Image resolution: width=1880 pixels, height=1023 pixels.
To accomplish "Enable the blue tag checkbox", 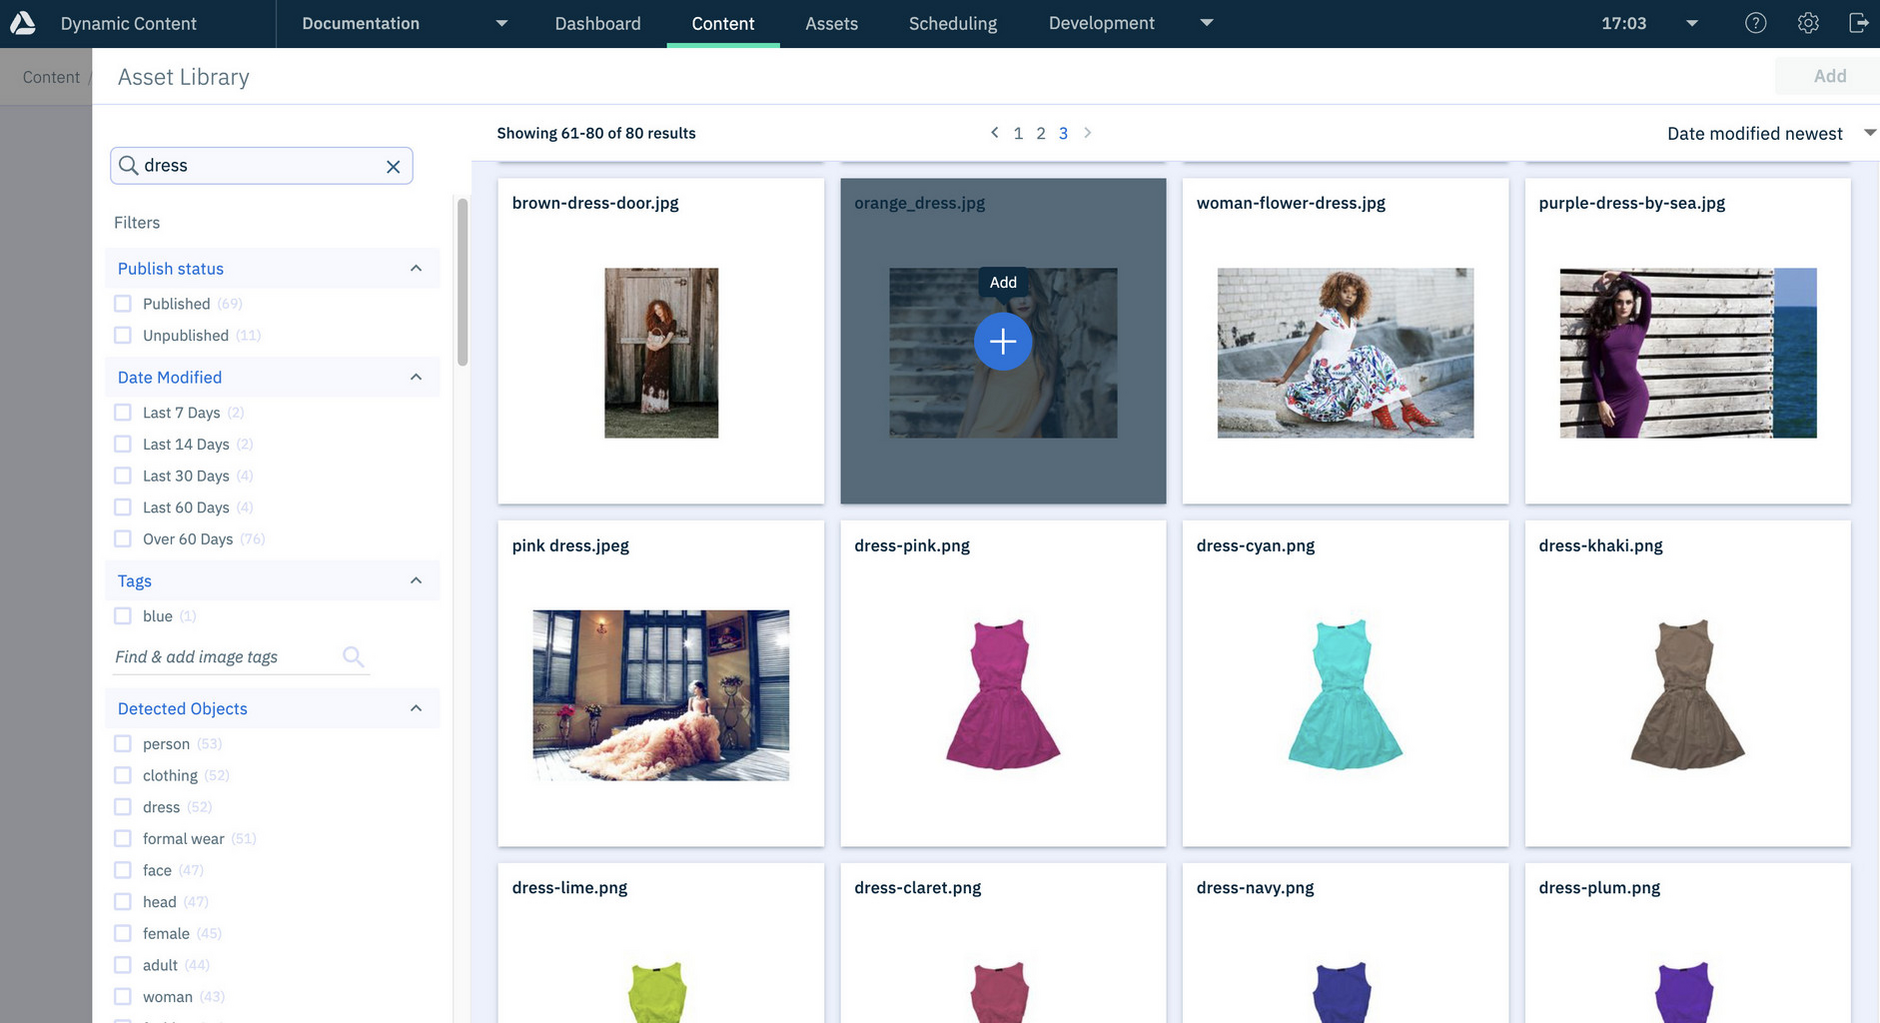I will pos(123,616).
